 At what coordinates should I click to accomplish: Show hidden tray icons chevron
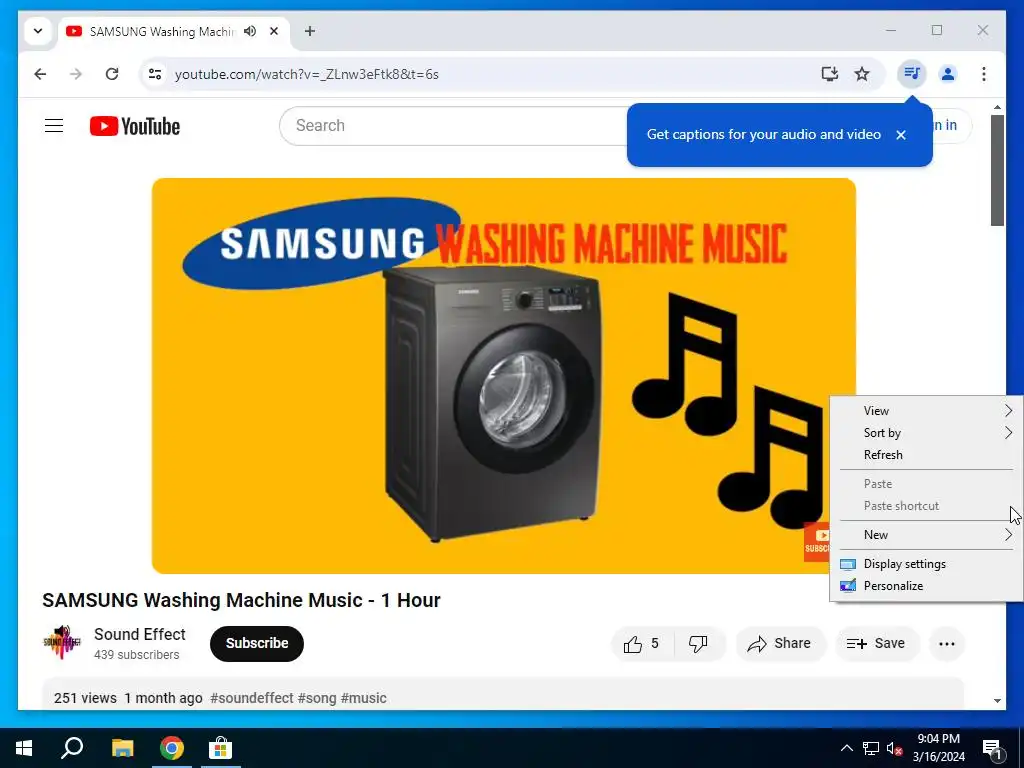click(846, 748)
